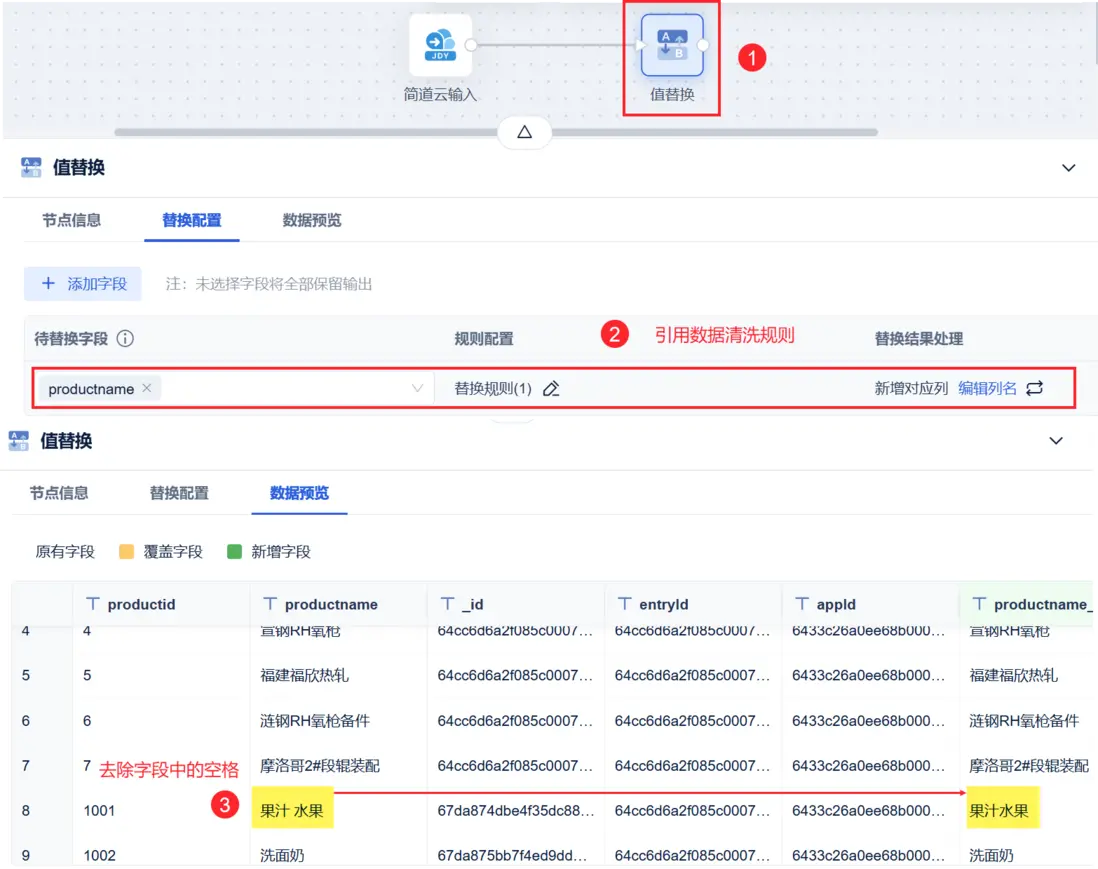The height and width of the screenshot is (869, 1098).
Task: Select the _id cell starting 67da875bb7f4ed9dd
Action: [513, 855]
